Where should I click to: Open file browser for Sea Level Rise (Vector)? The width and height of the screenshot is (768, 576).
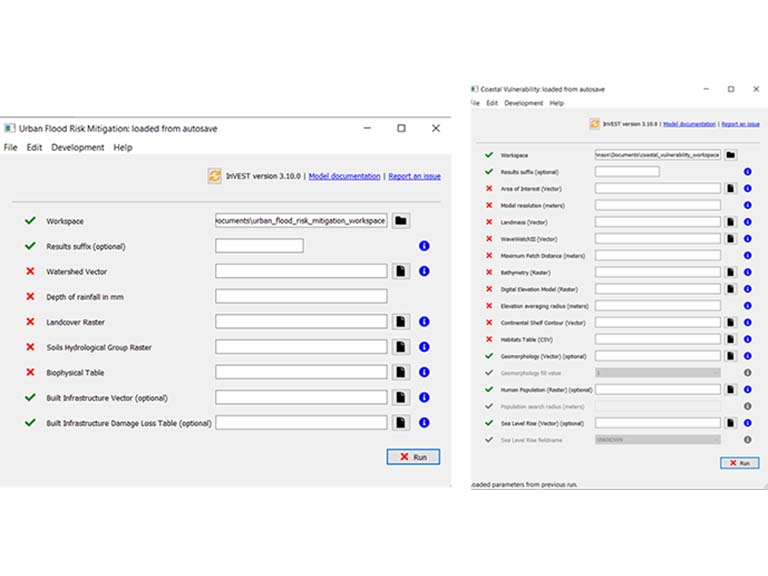click(730, 423)
